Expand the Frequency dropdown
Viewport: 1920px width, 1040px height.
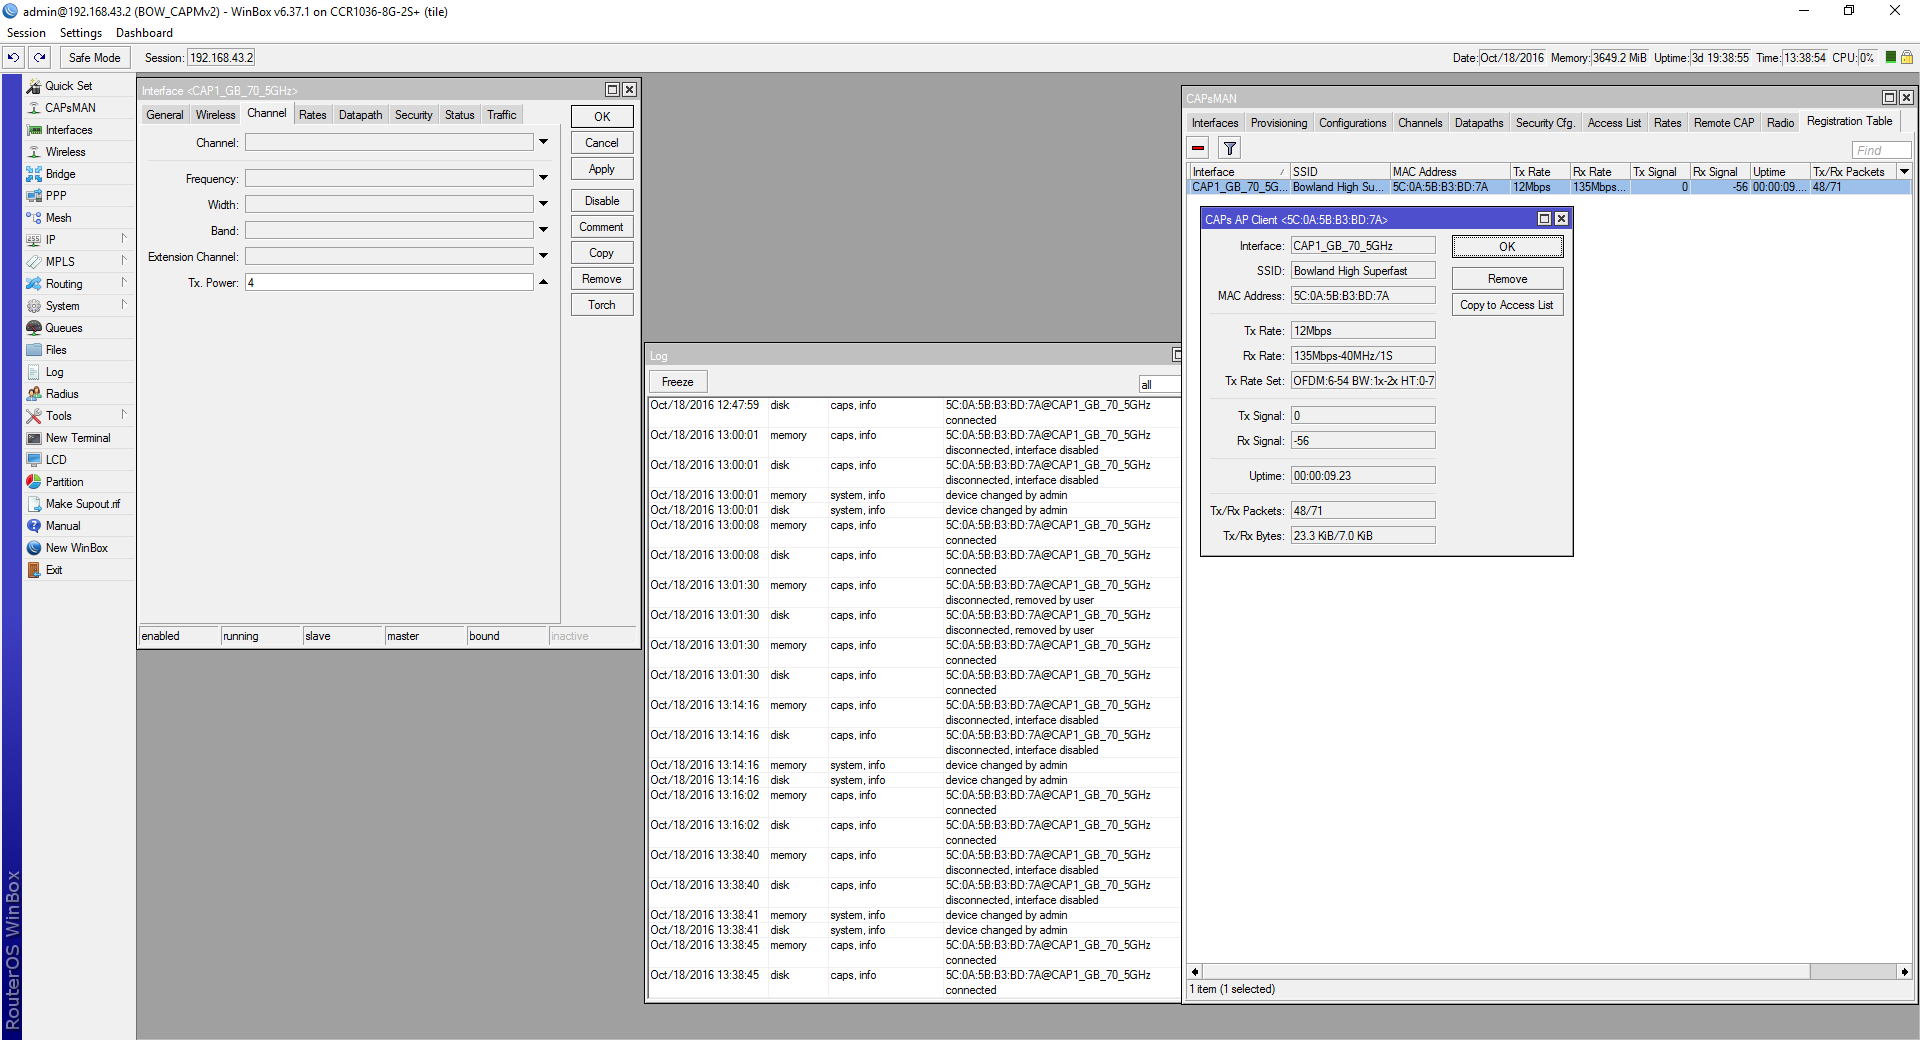click(543, 178)
